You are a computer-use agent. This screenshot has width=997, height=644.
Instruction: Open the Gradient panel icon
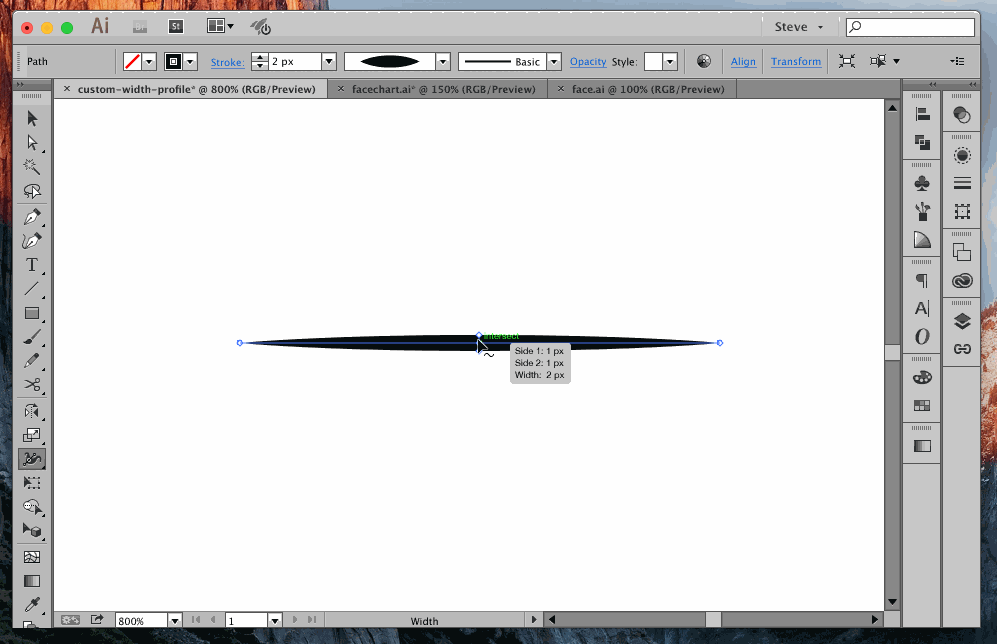click(x=922, y=446)
